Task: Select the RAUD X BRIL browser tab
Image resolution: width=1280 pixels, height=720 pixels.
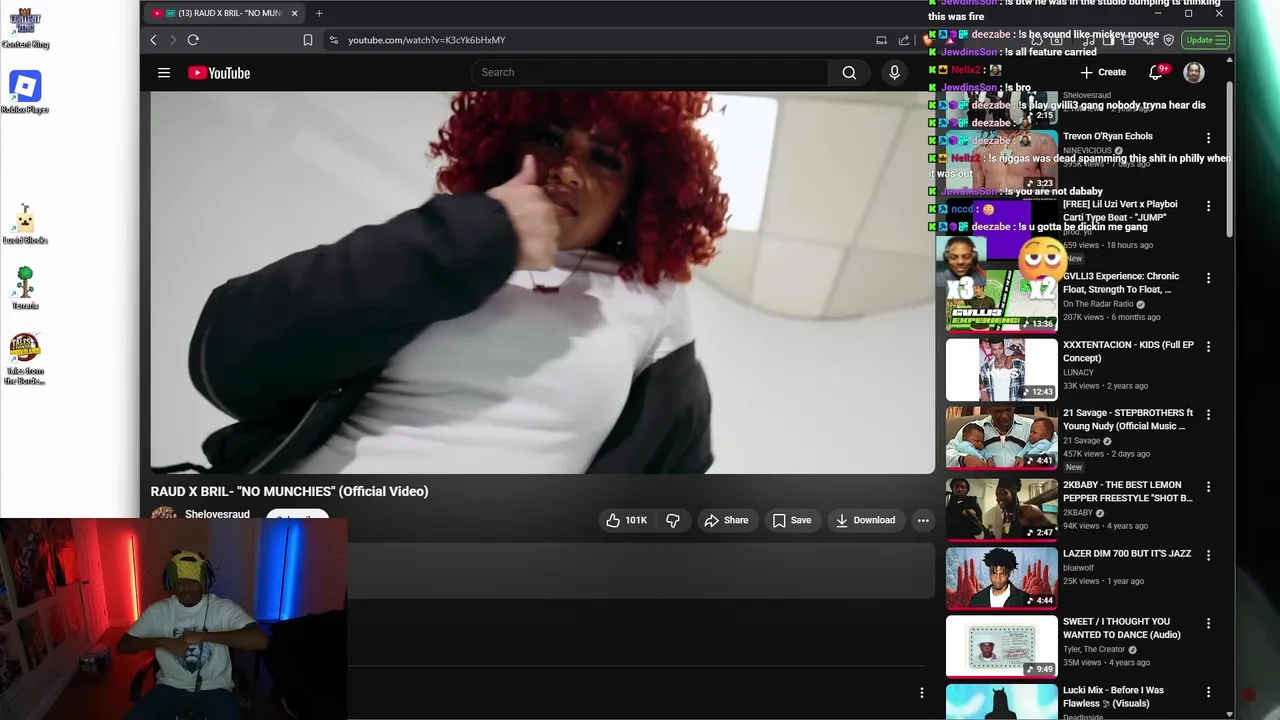Action: pos(224,13)
